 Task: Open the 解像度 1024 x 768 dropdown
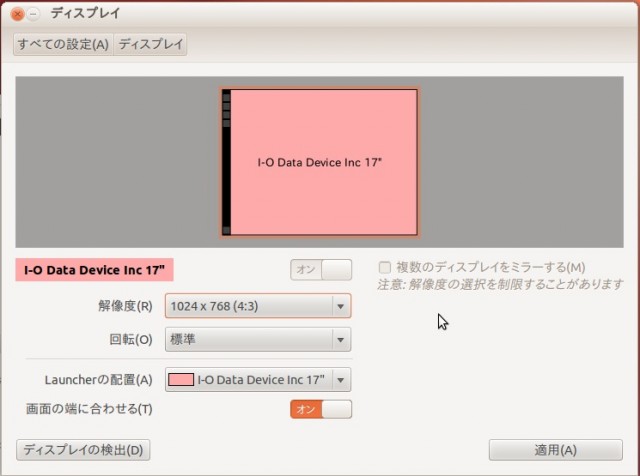click(258, 306)
